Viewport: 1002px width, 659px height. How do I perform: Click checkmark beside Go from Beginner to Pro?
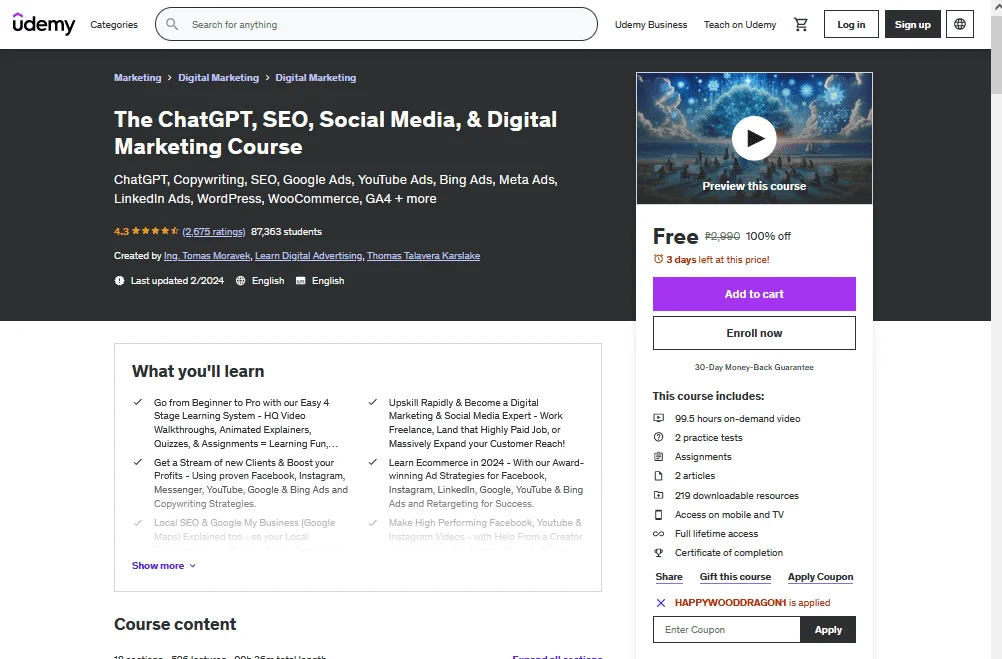pos(137,402)
